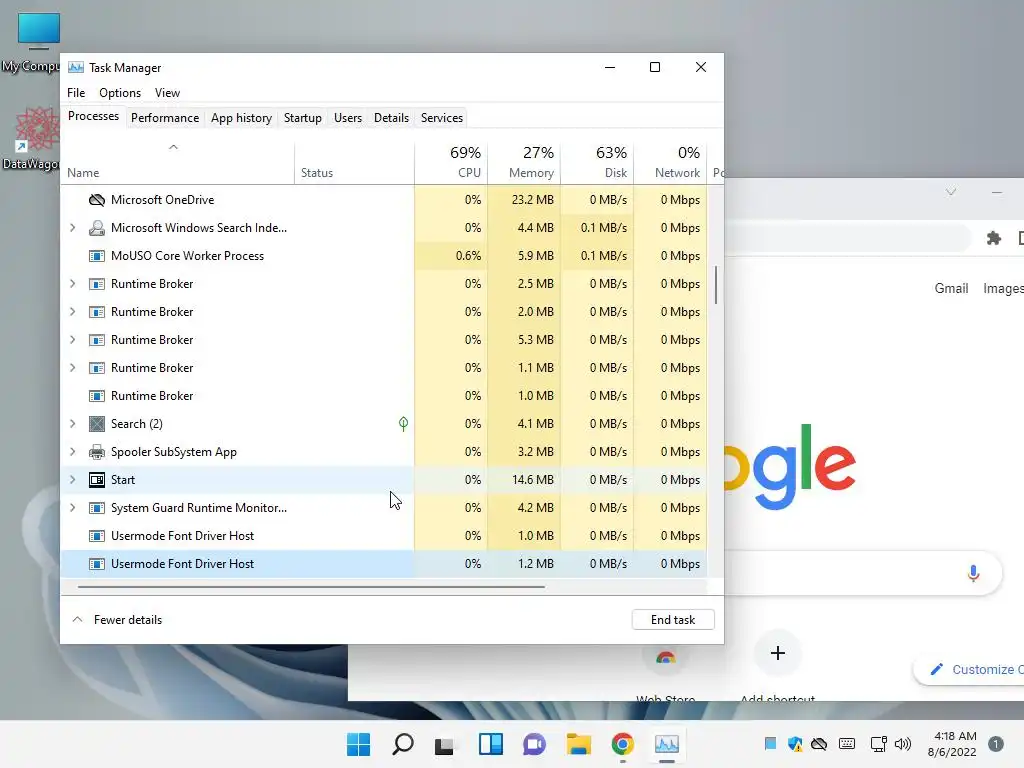
Task: Click the Add shortcut plus button
Action: pos(777,653)
